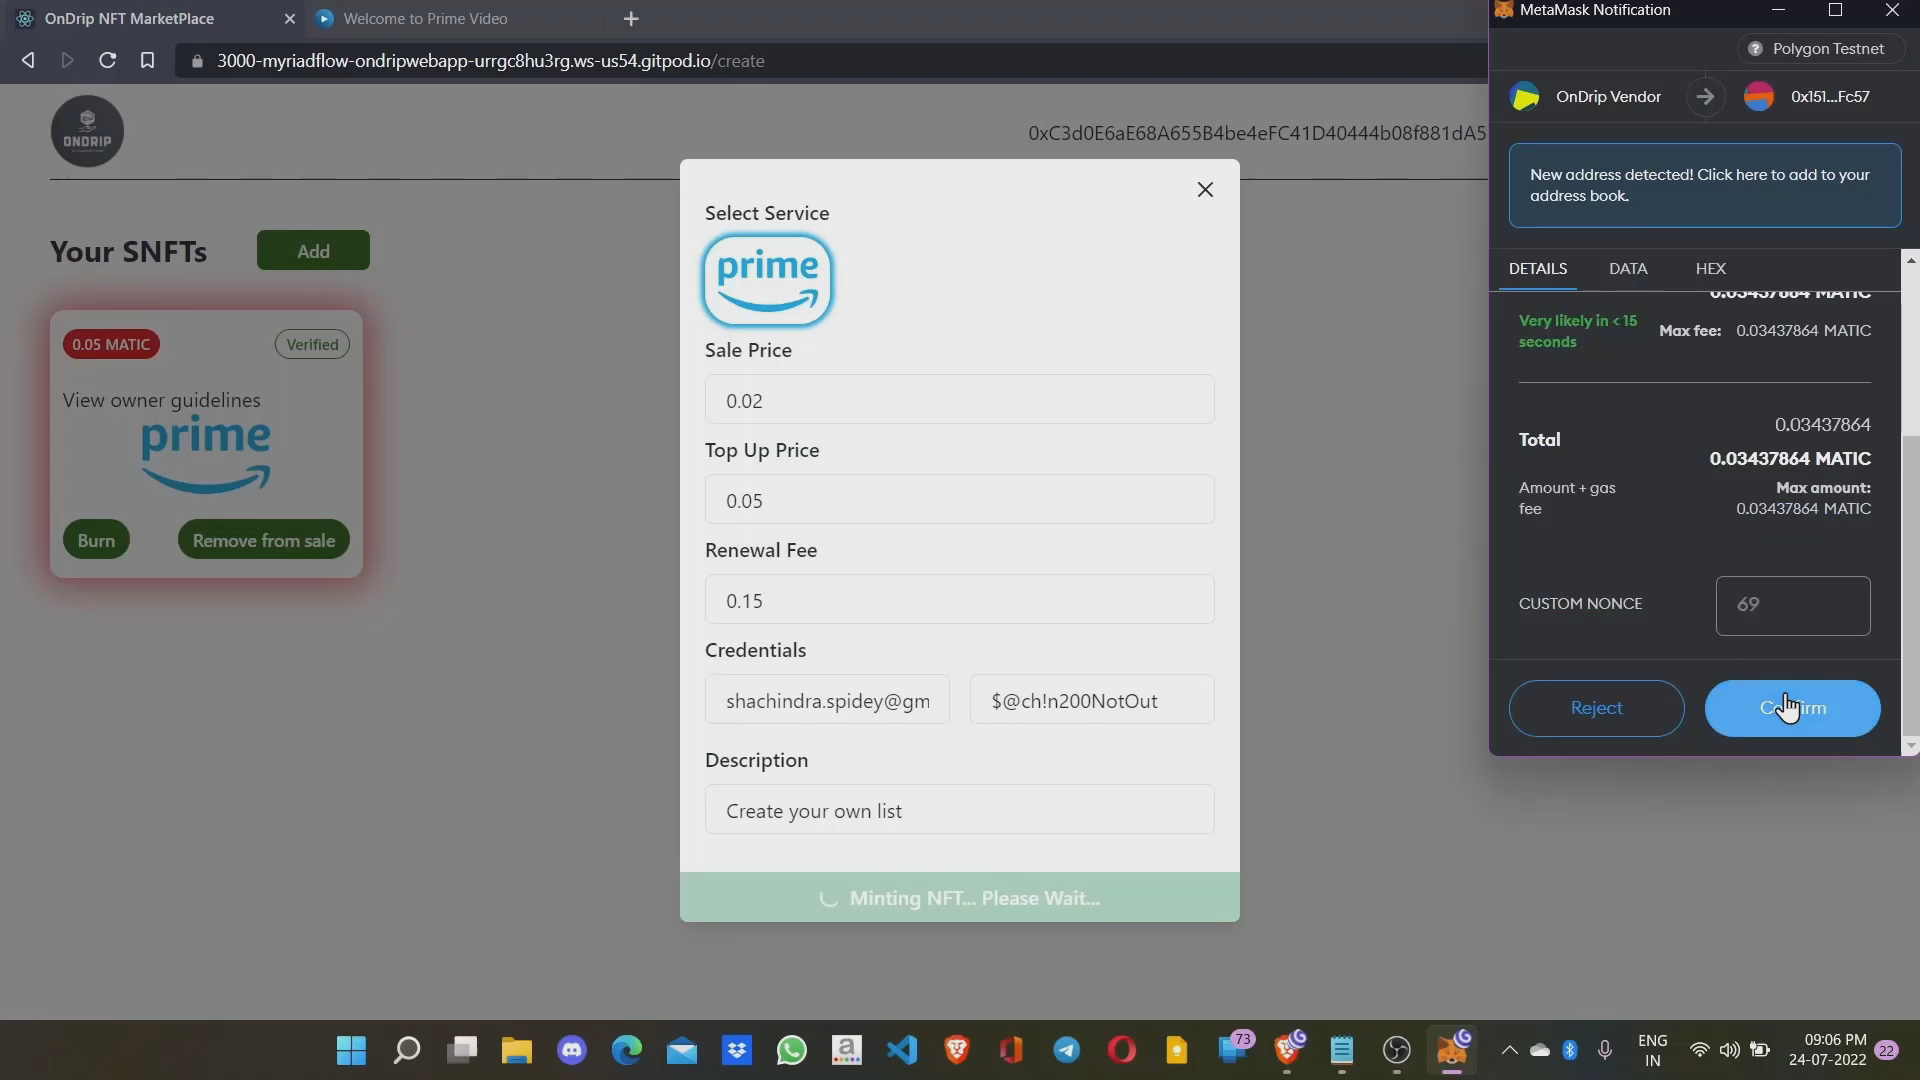
Task: Open Visual Studio Code from taskbar
Action: click(902, 1050)
